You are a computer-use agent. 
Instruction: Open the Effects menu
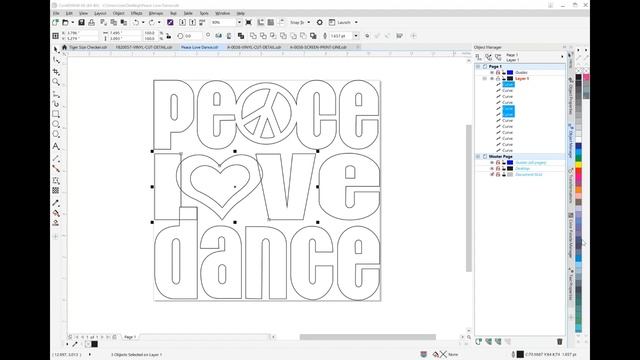tap(136, 13)
